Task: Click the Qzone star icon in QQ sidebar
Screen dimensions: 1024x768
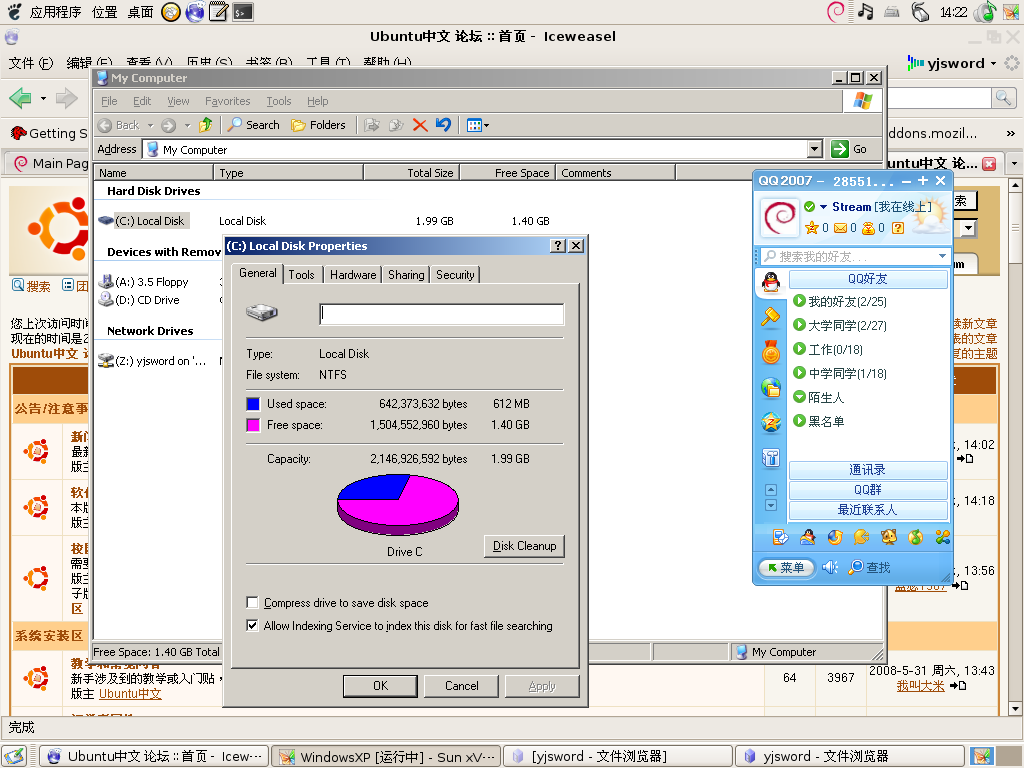Action: (x=771, y=423)
